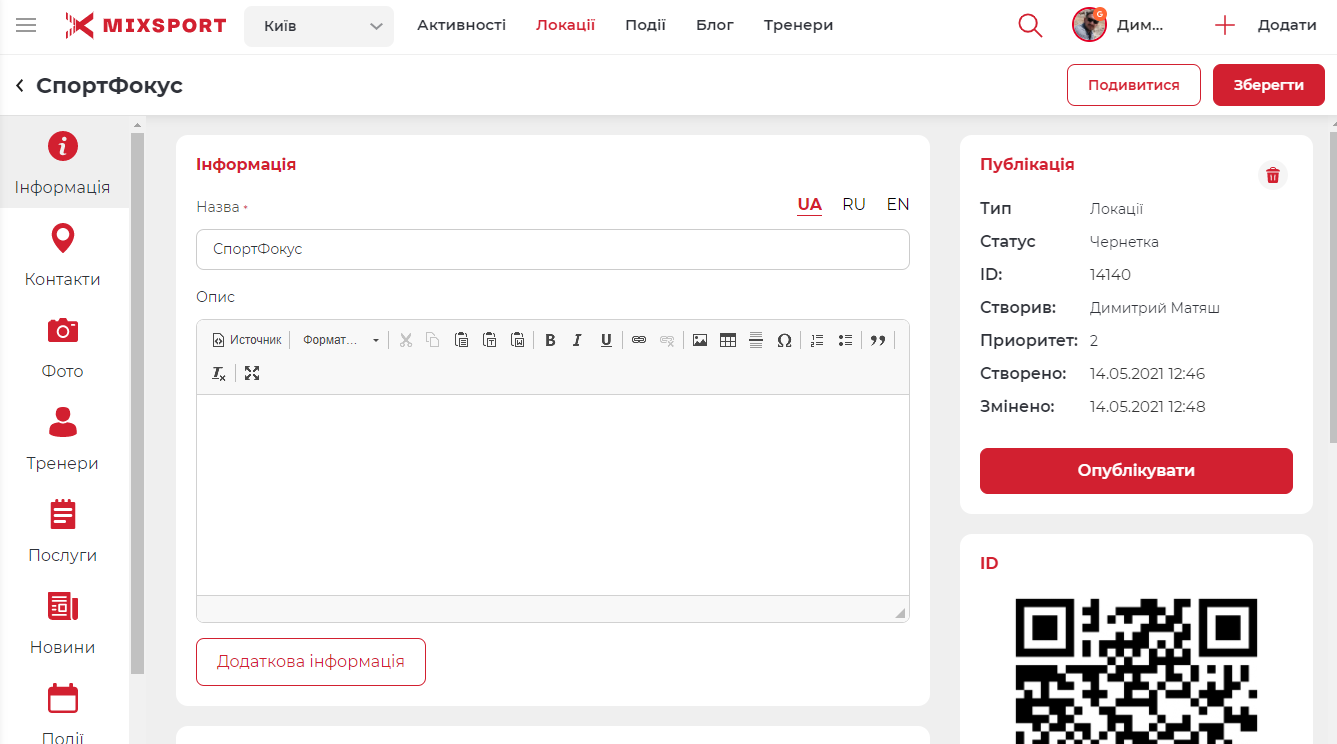The height and width of the screenshot is (744, 1337).
Task: Toggle source mode with Источник button
Action: tap(248, 340)
